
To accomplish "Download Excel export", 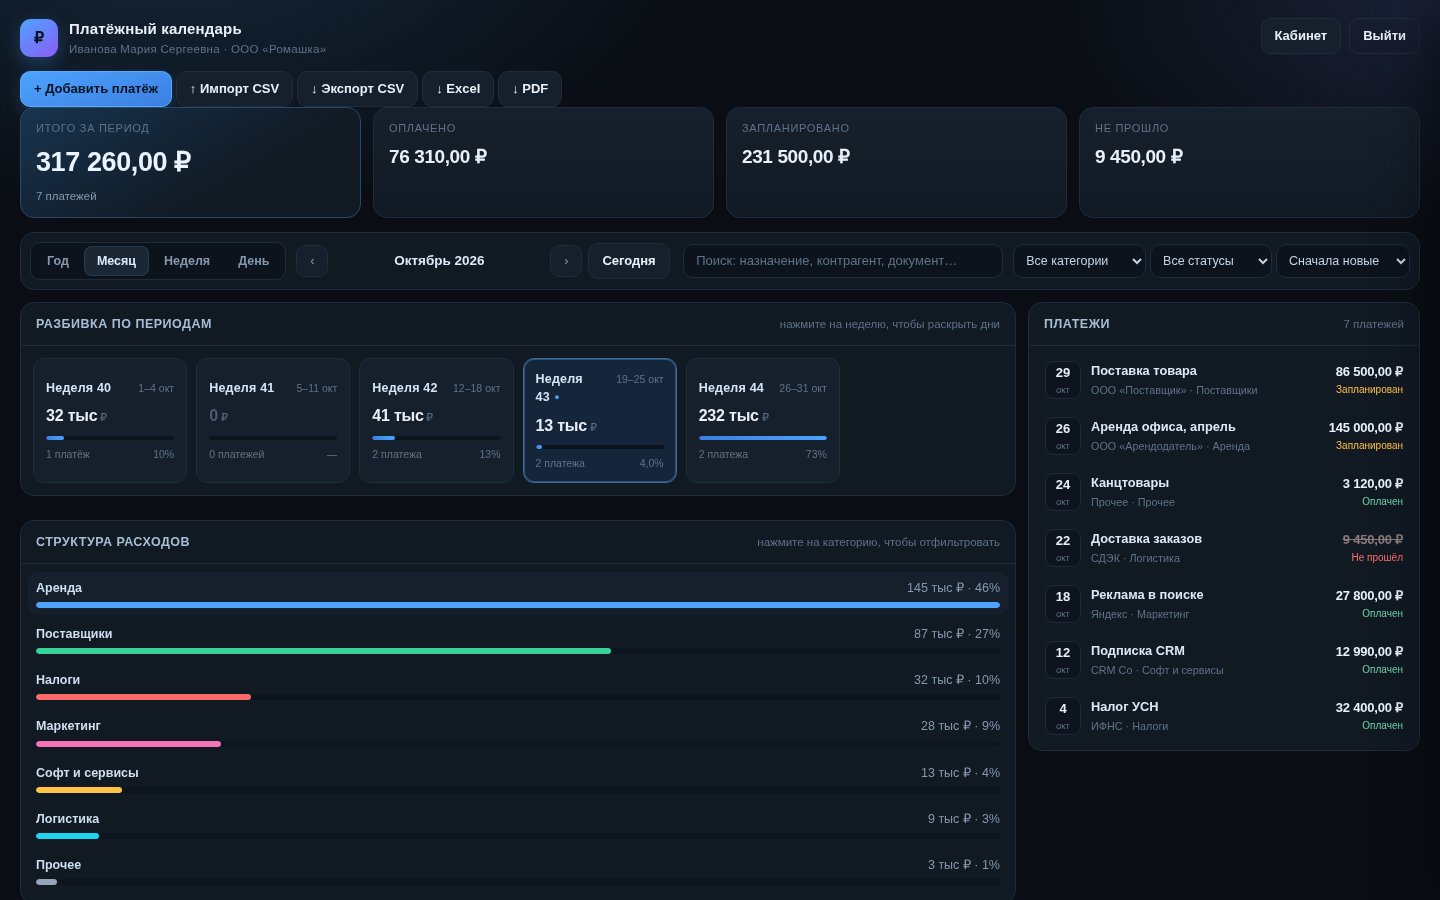I will coord(458,89).
